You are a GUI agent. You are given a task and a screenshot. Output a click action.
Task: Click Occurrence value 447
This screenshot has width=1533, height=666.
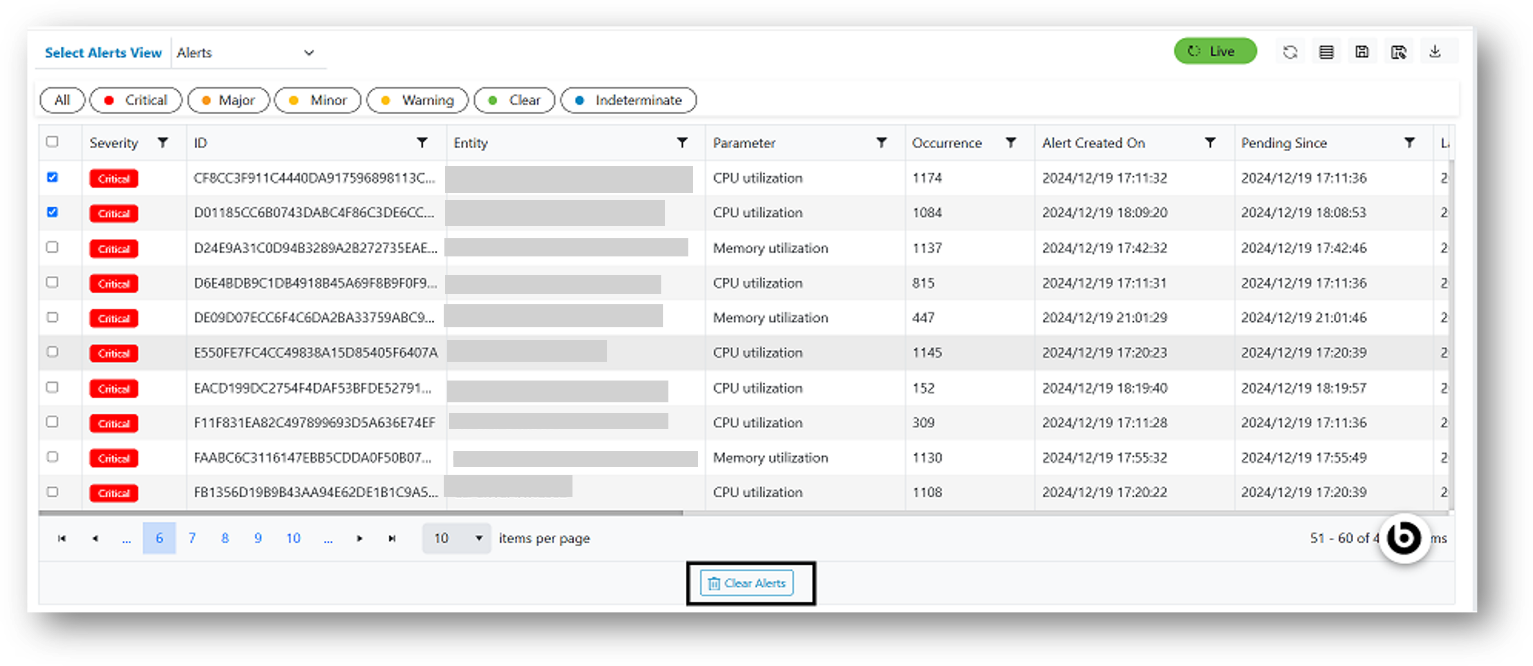[923, 318]
